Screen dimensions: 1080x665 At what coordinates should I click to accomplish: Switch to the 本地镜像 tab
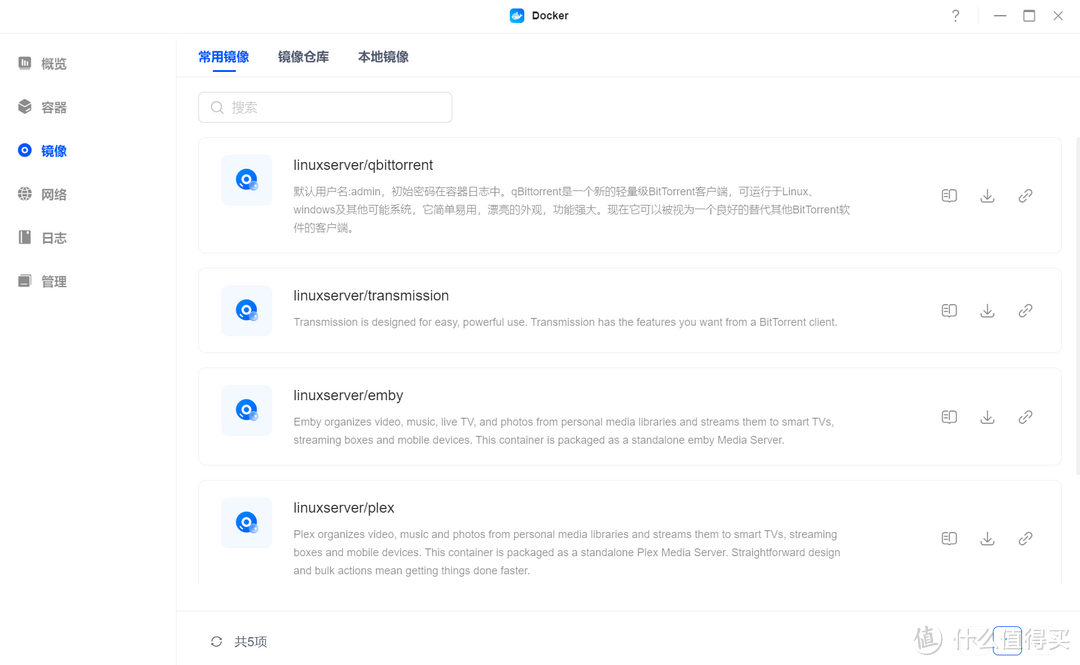pos(383,57)
